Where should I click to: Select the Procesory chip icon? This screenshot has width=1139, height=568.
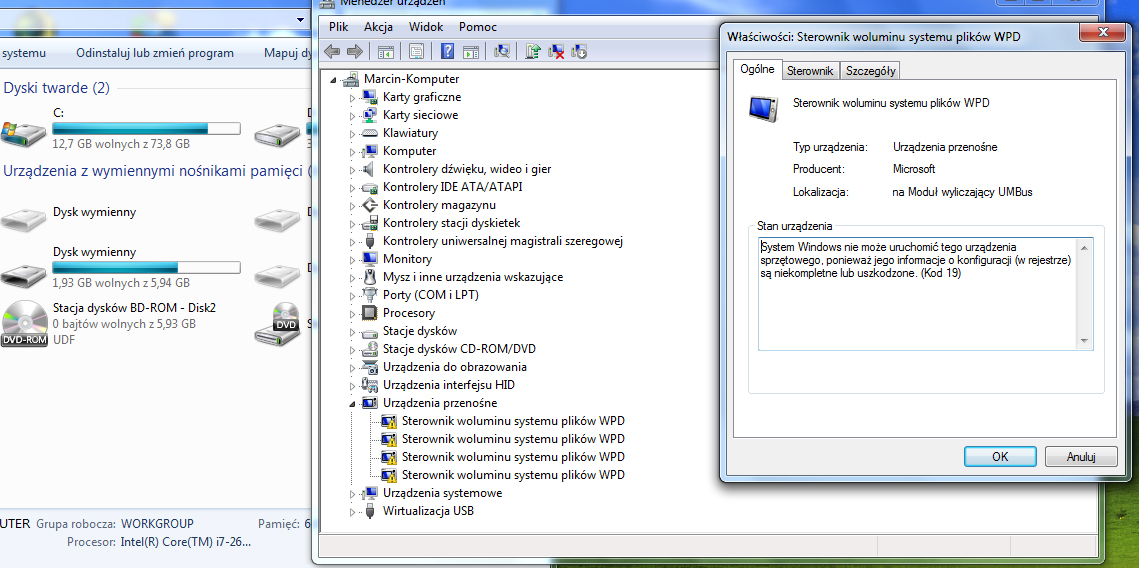coord(370,313)
